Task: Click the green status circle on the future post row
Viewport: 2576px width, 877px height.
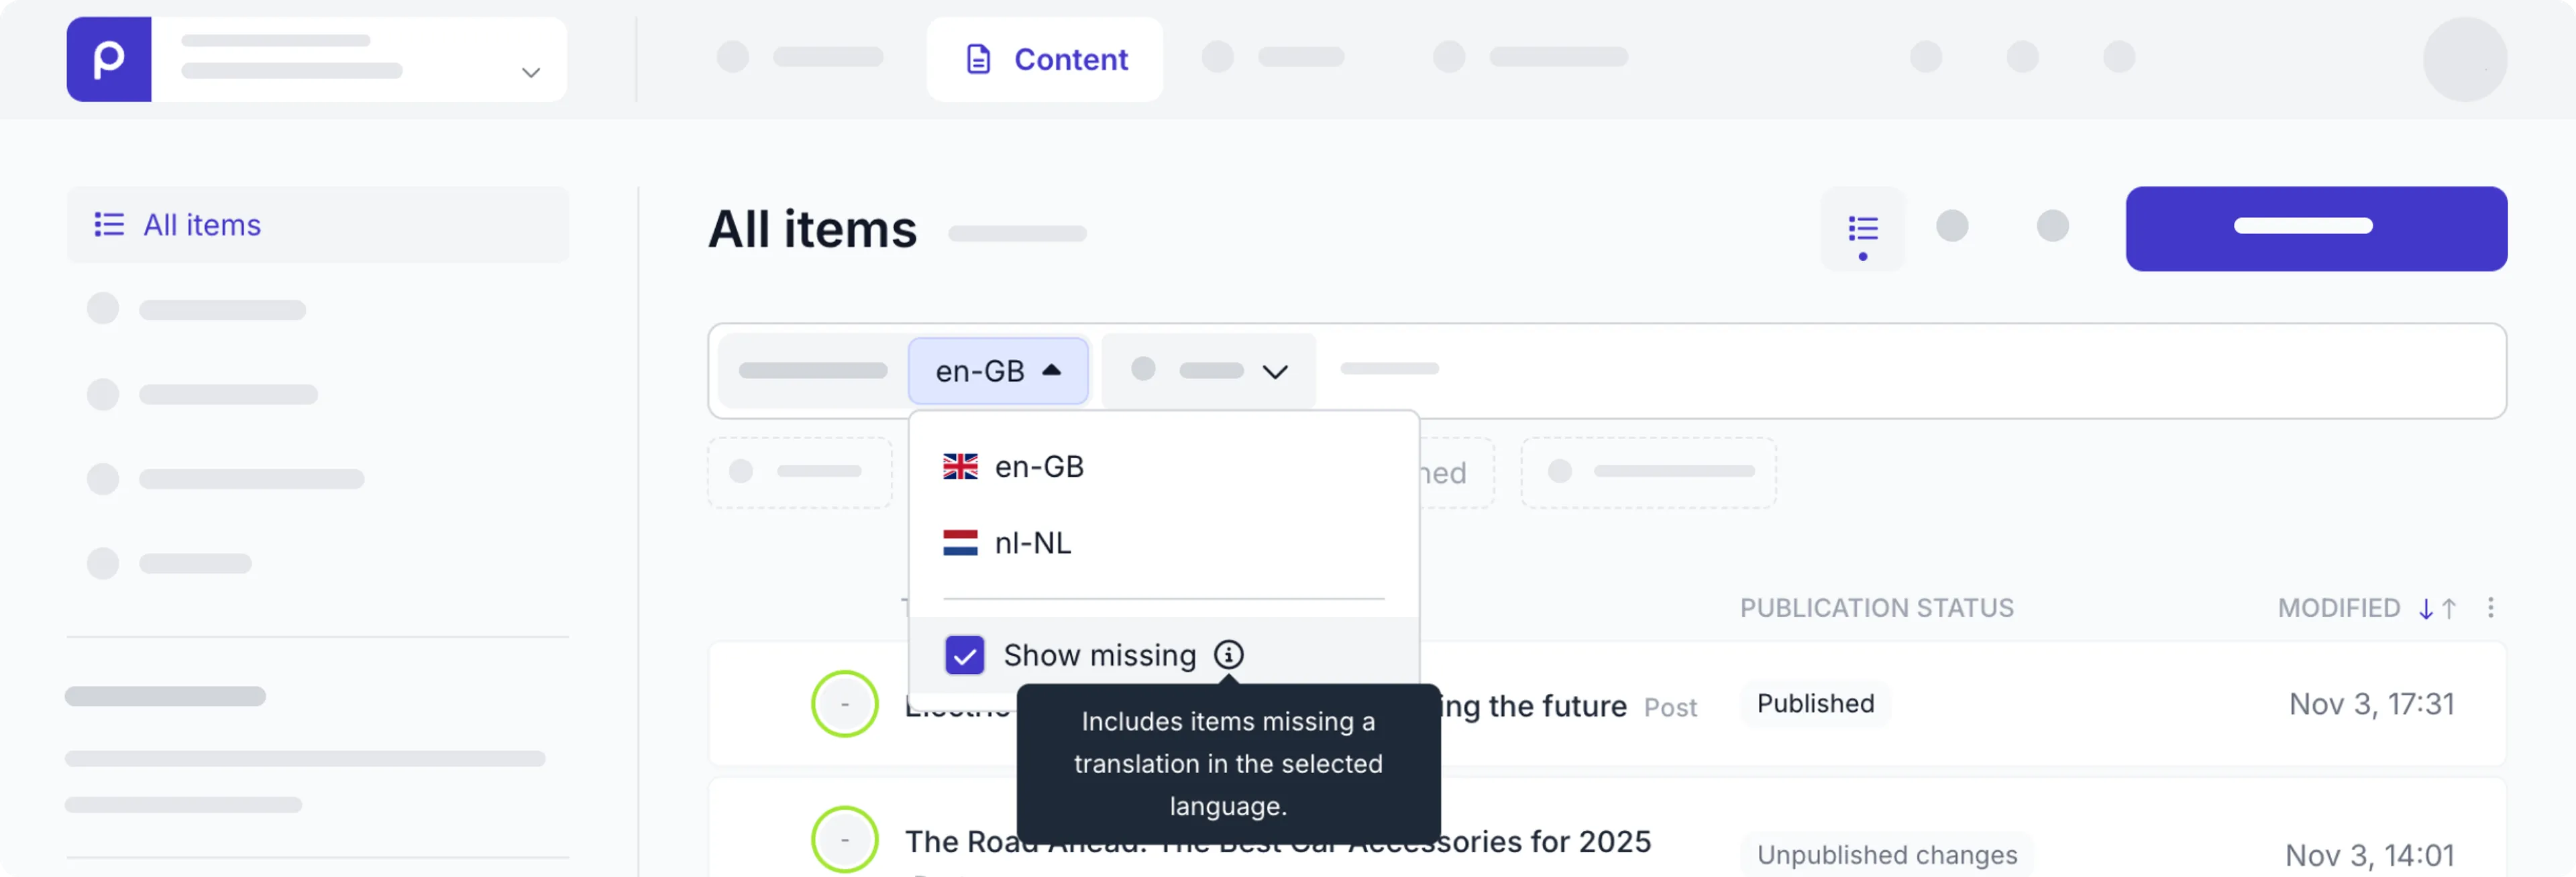Action: pos(844,703)
